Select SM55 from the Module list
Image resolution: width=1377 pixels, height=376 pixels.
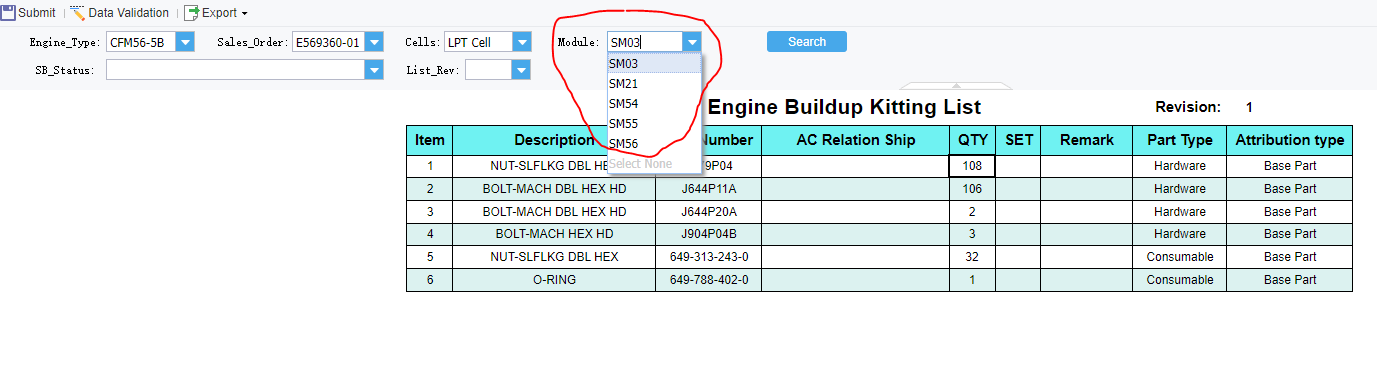coord(654,123)
